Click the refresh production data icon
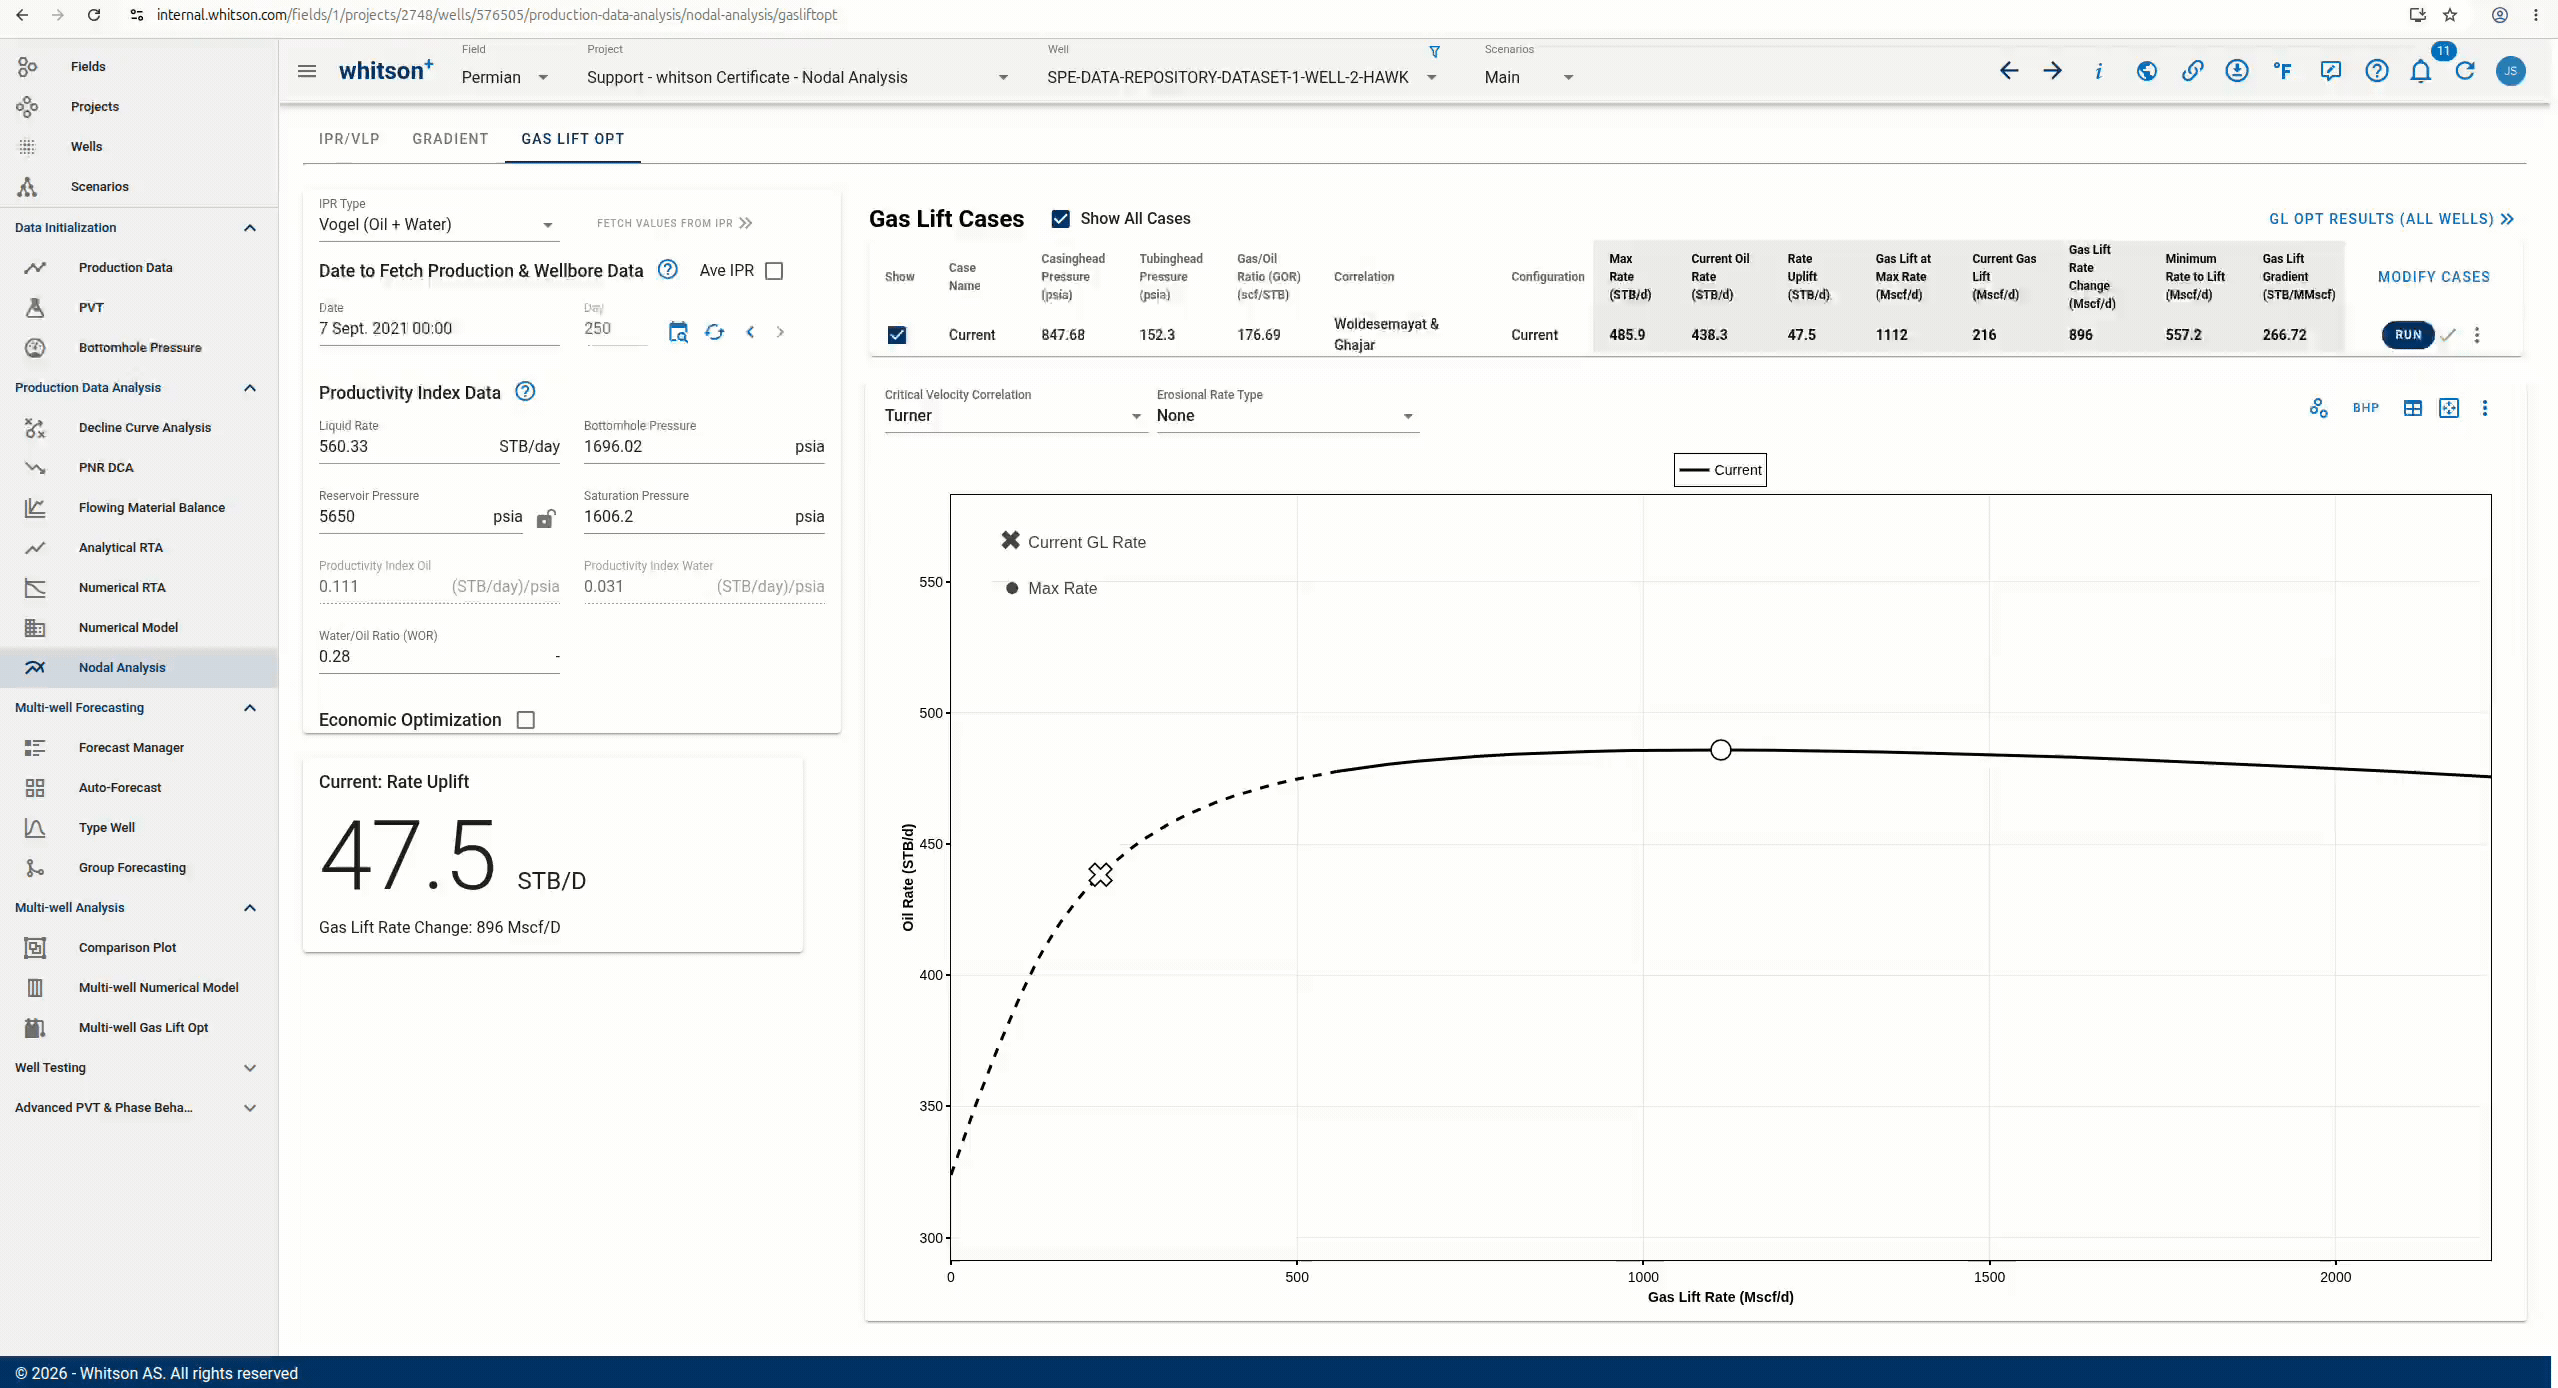The height and width of the screenshot is (1388, 2558). coord(714,332)
